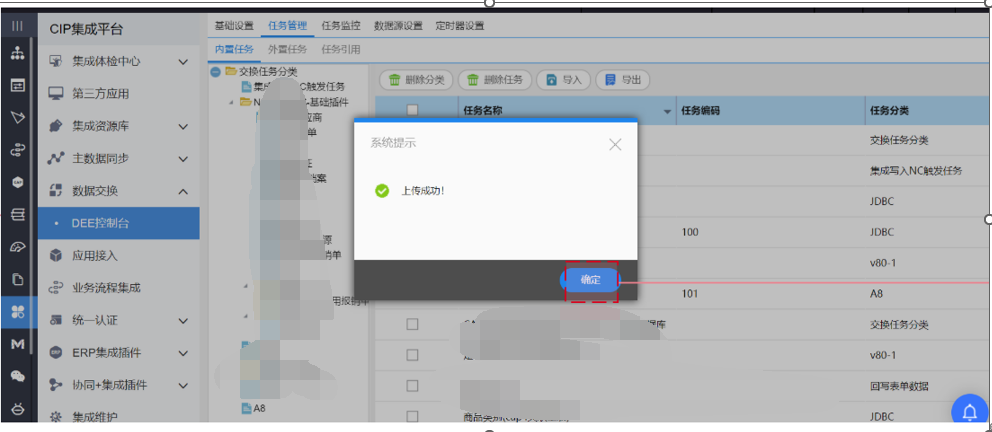
Task: Open the WeChat bubbles icon in dark strip
Action: click(x=18, y=376)
